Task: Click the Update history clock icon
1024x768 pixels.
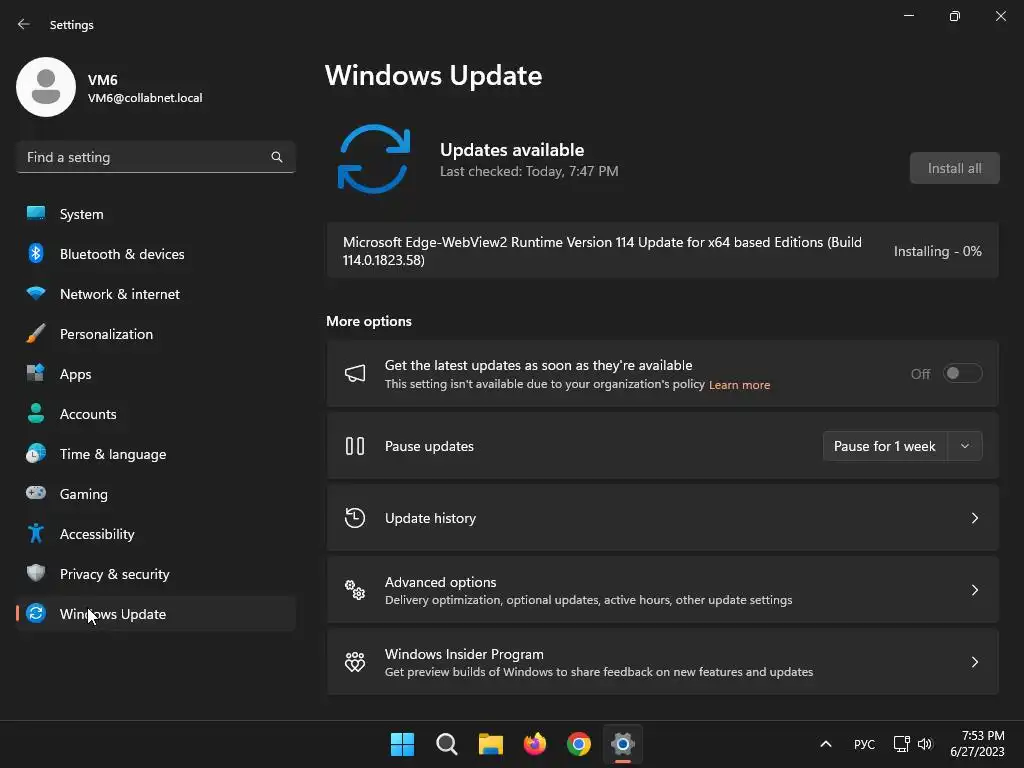Action: point(355,518)
